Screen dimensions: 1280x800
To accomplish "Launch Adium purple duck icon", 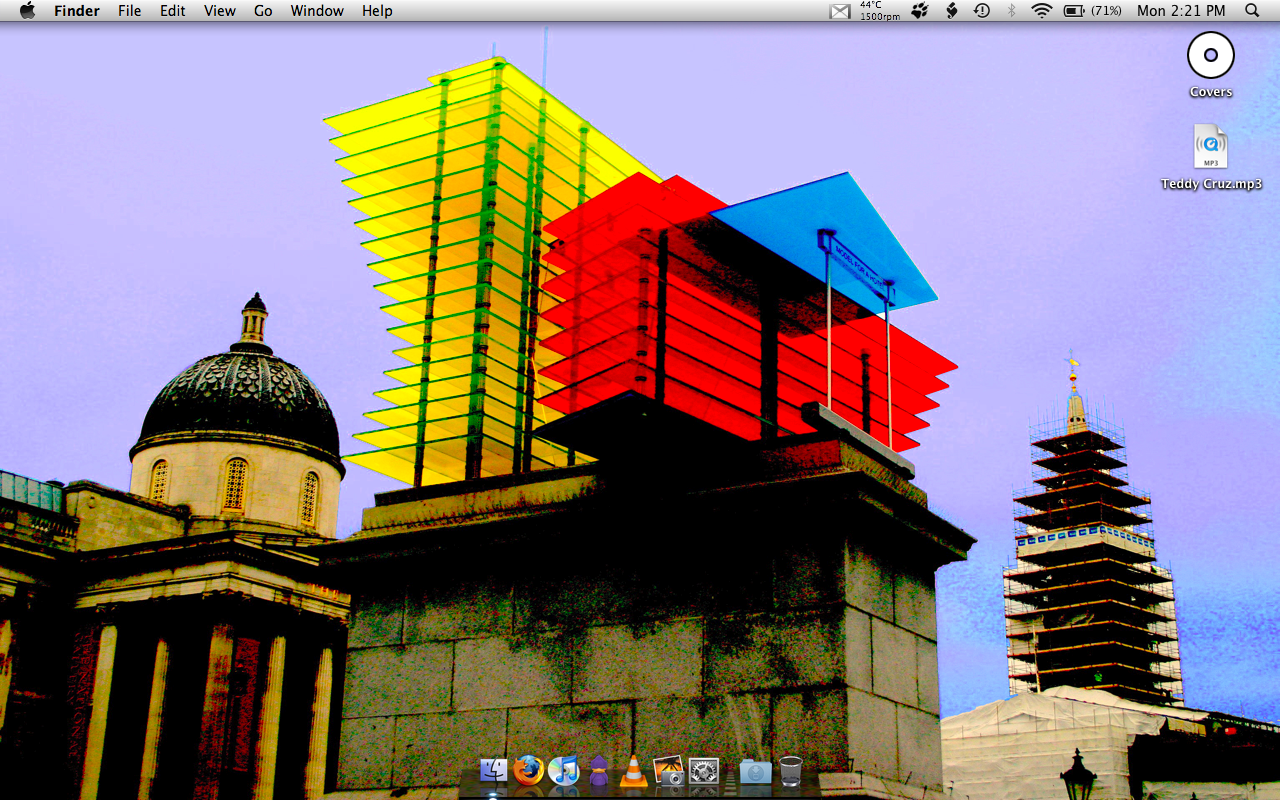I will [x=599, y=770].
